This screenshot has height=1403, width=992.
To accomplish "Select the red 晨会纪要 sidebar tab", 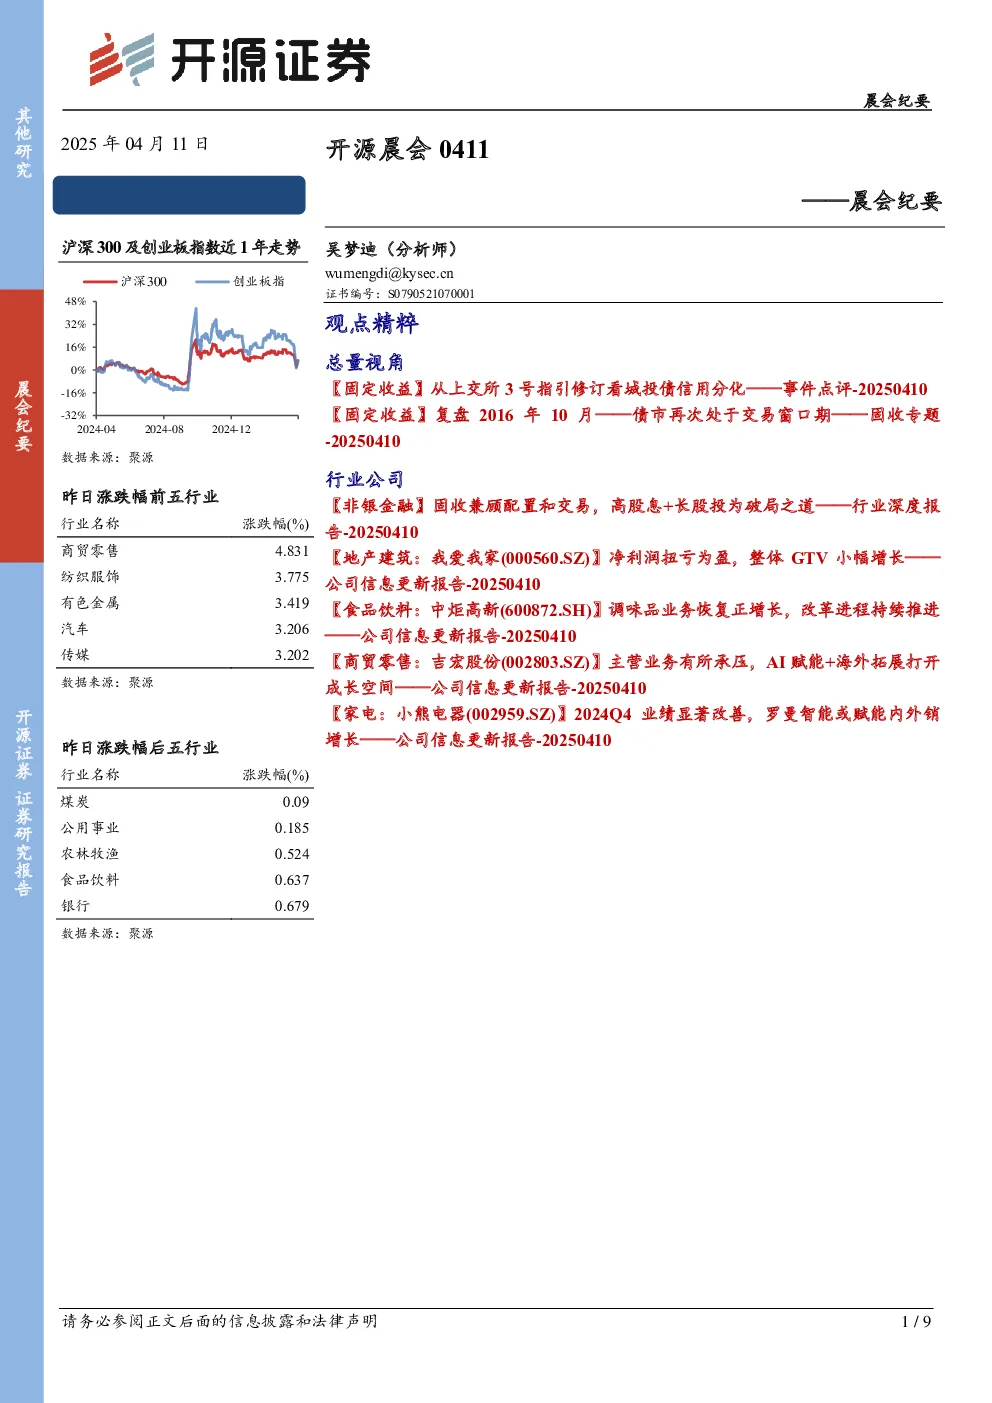I will (x=22, y=425).
